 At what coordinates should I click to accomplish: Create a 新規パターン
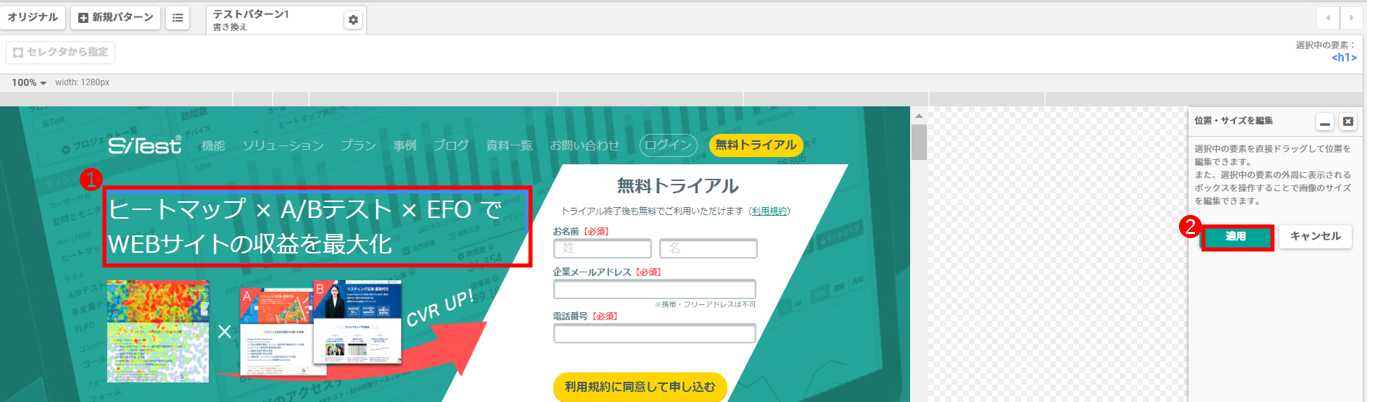[116, 18]
